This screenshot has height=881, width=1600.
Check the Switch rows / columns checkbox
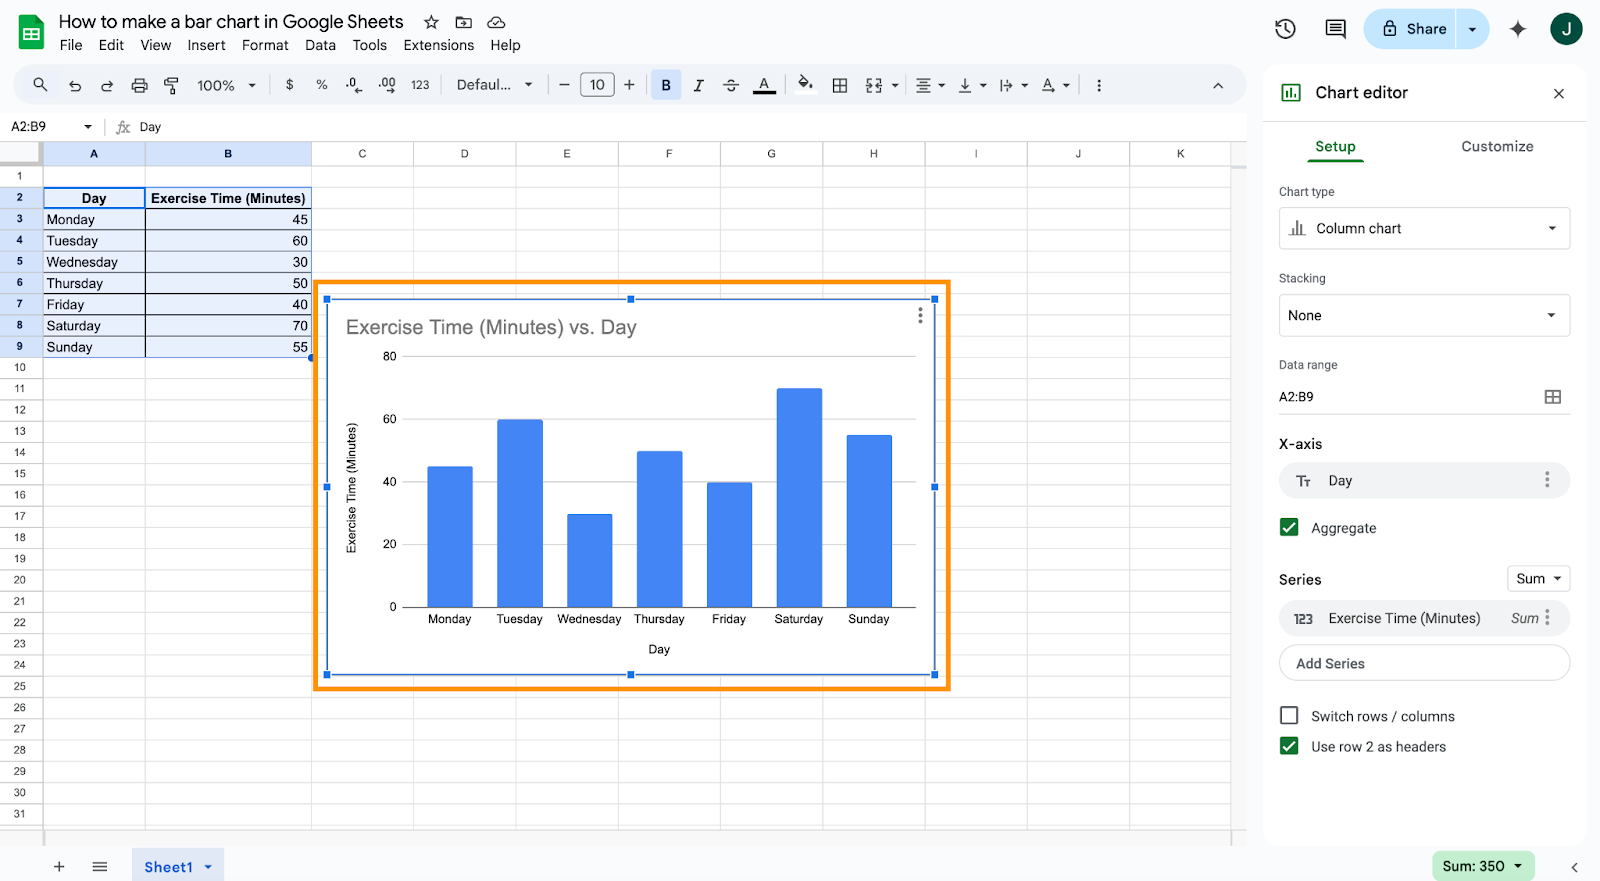(1289, 715)
